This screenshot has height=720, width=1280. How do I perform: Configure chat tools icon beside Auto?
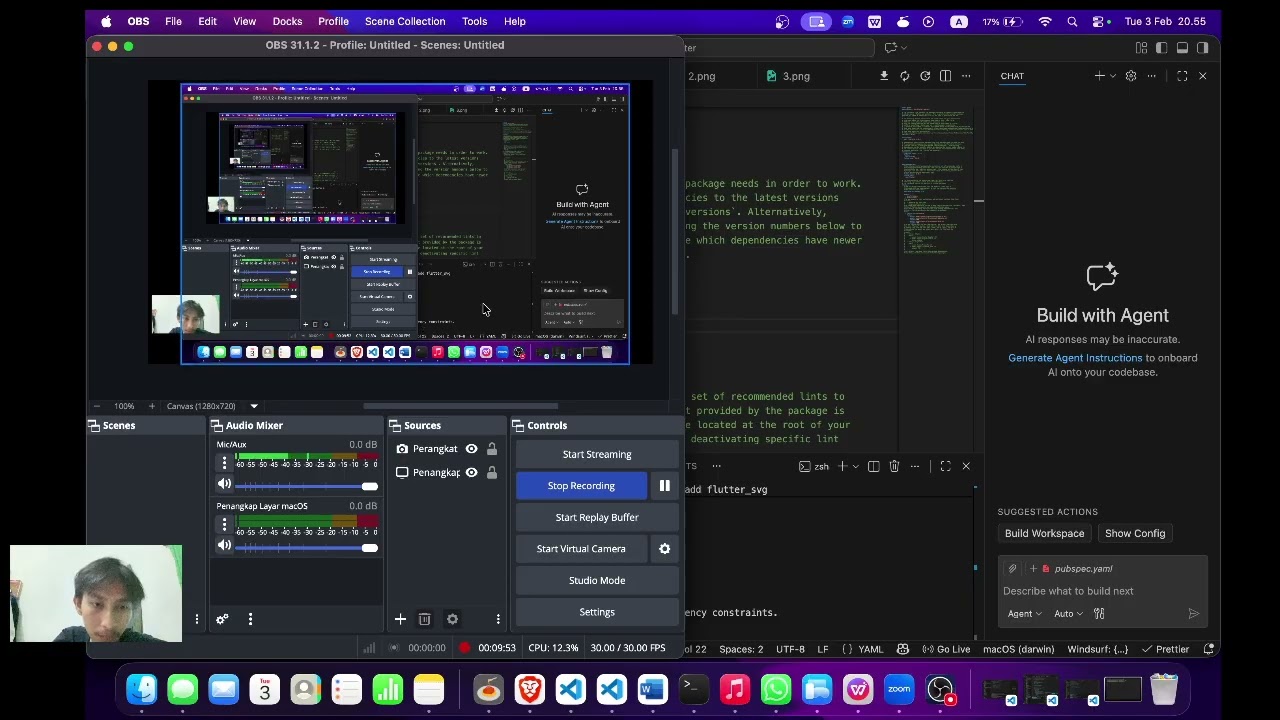pos(1099,614)
